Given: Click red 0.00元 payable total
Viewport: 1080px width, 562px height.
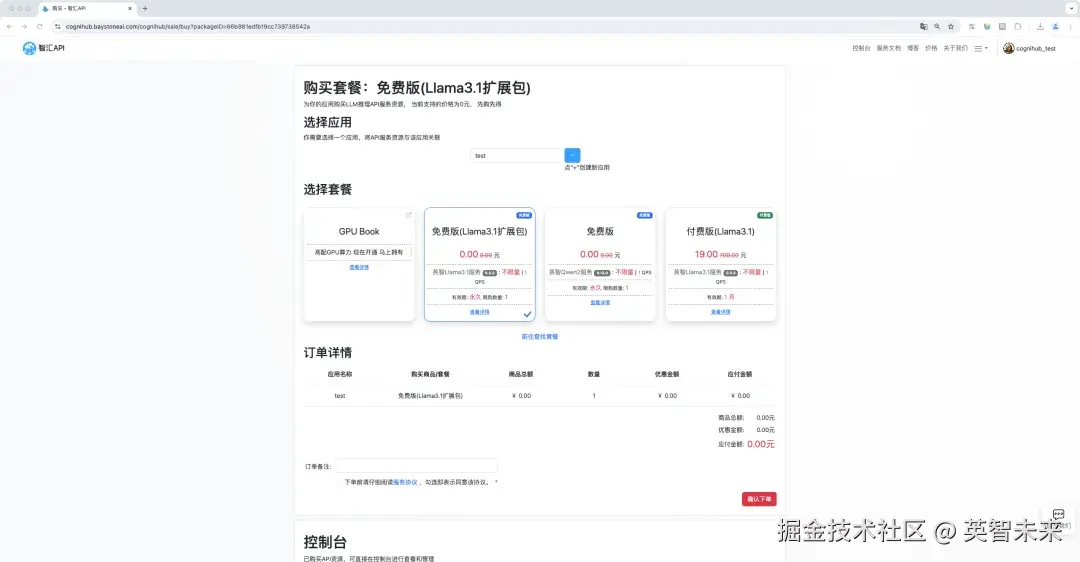Looking at the screenshot, I should [x=760, y=444].
